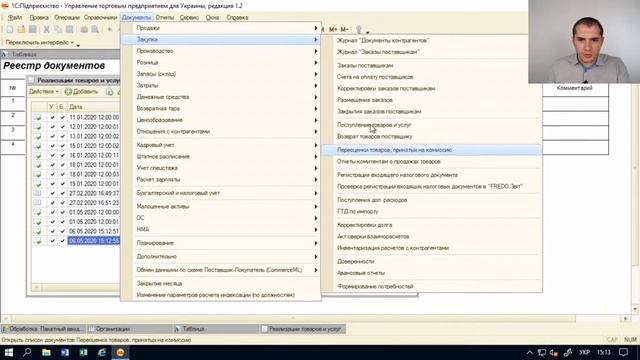Click Б checkmark in row 11.01.2020 12:00:00

[x=62, y=117]
